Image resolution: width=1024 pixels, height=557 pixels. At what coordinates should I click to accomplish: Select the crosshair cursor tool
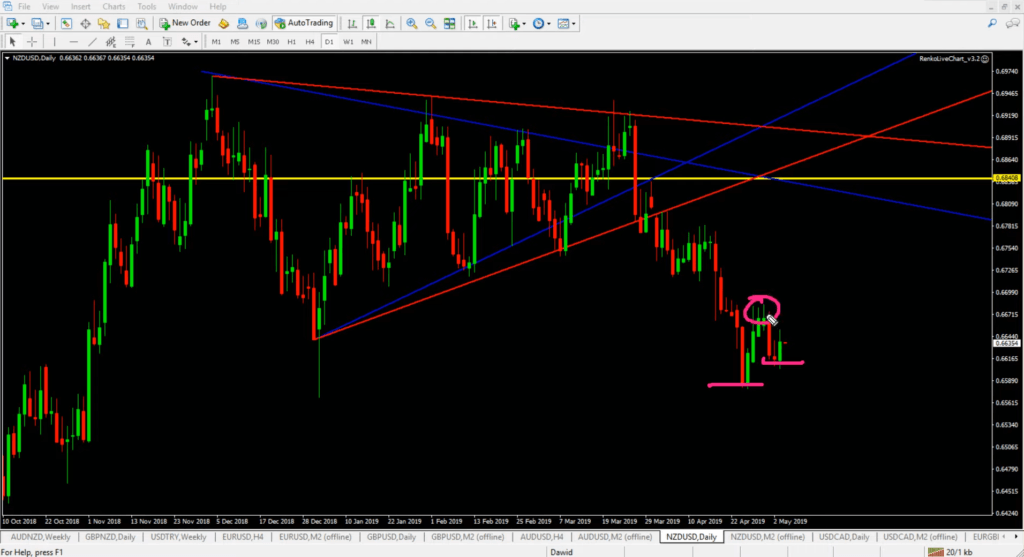click(31, 41)
